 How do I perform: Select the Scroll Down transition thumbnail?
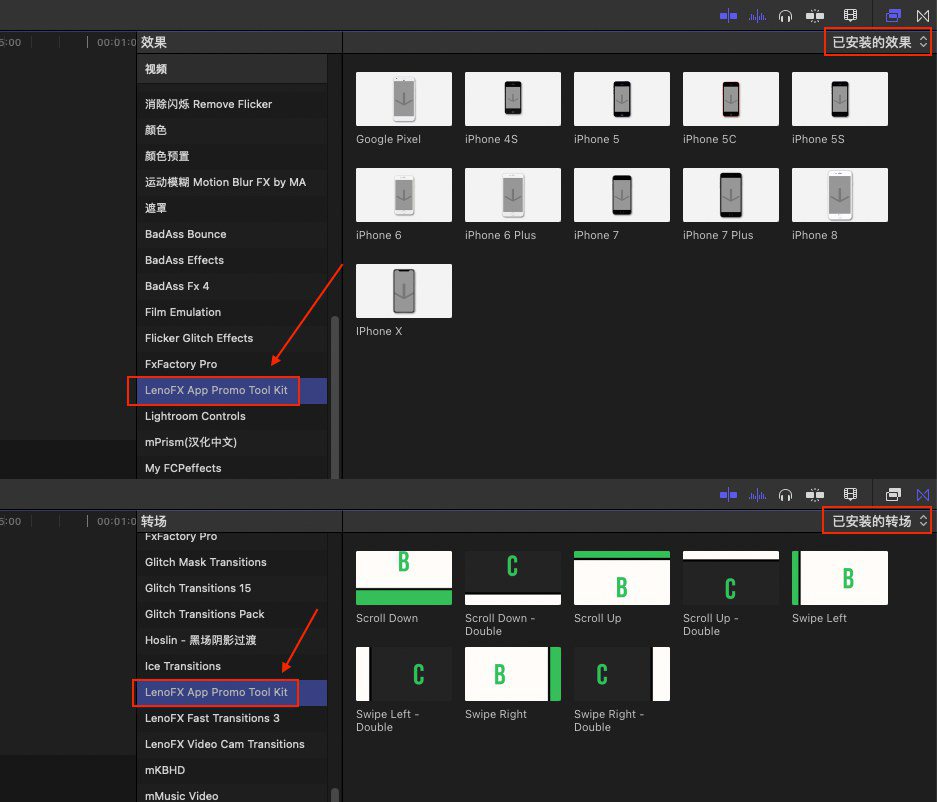tap(404, 578)
